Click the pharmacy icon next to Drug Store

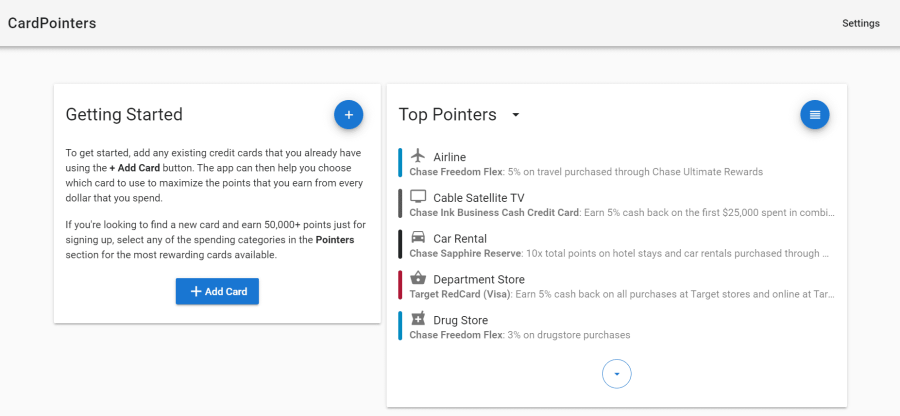coord(418,319)
